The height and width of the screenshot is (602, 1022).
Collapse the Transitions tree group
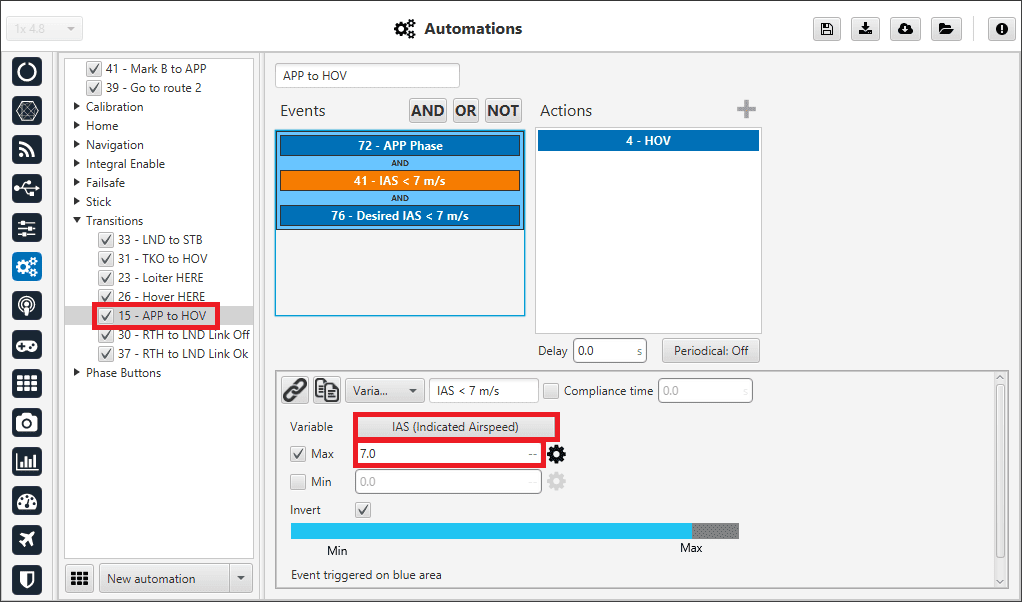(x=78, y=221)
